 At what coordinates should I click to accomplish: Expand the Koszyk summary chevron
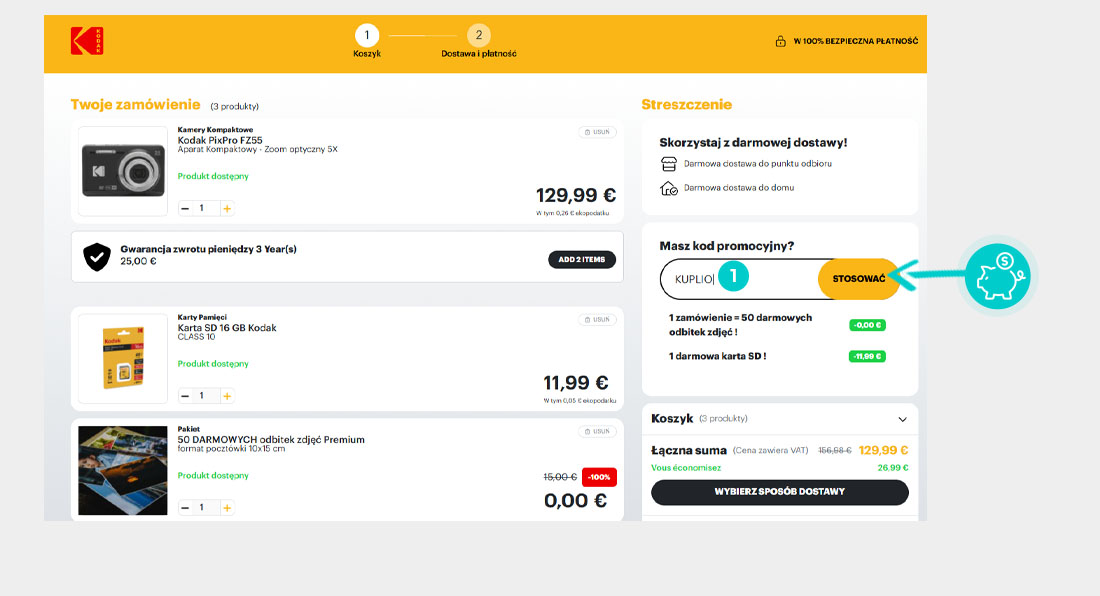click(x=902, y=419)
